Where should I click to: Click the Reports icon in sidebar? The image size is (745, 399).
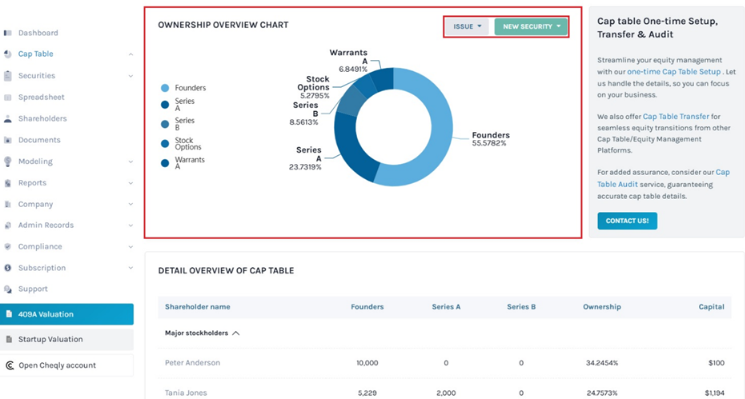tap(8, 183)
